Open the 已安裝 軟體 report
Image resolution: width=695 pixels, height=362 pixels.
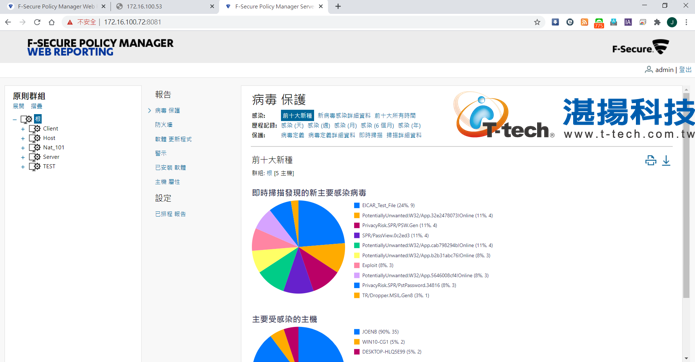click(170, 167)
